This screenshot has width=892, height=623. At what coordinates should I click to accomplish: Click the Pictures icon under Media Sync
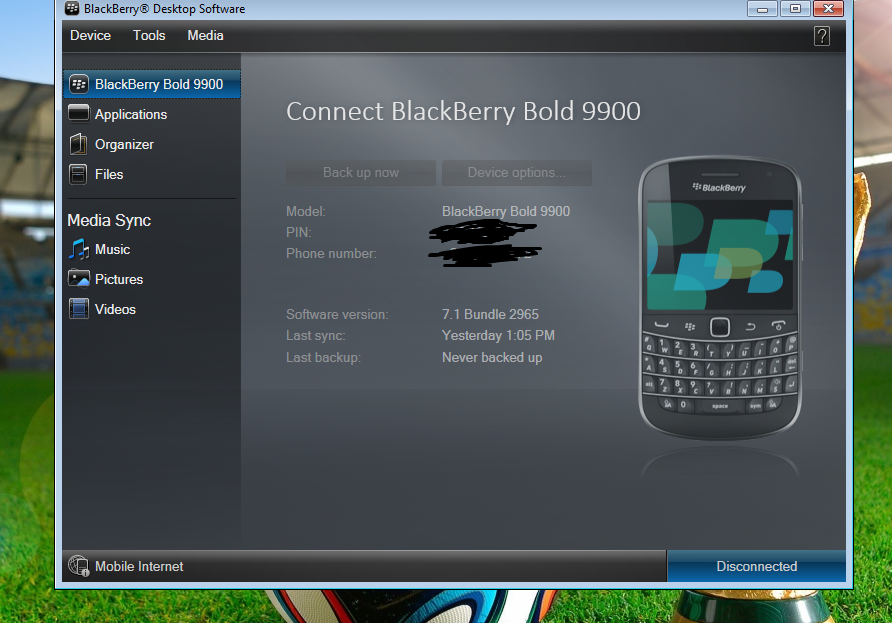(x=78, y=279)
